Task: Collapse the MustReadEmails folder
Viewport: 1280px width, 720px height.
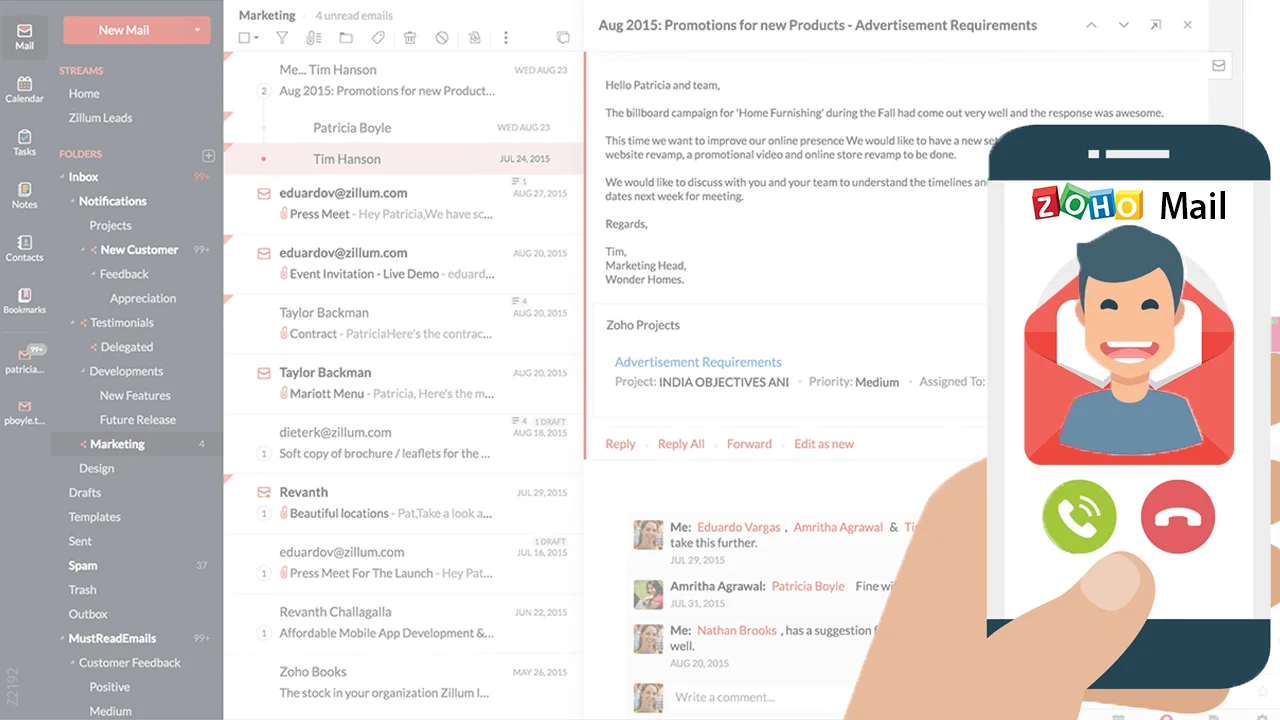Action: (x=62, y=638)
